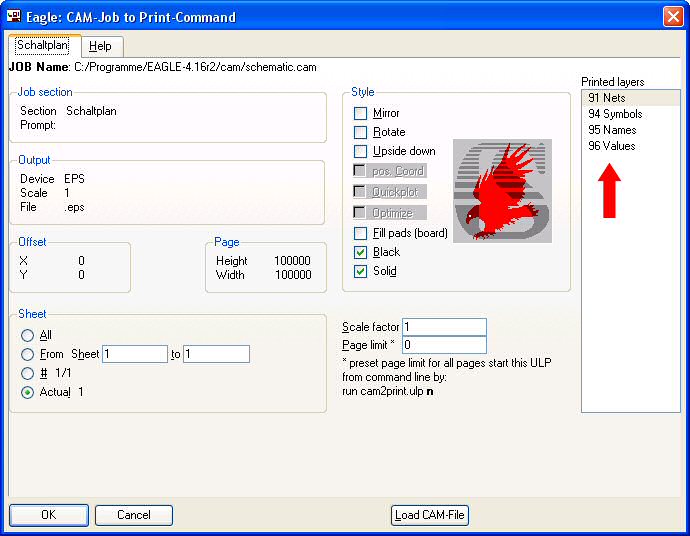
Task: Uncheck the Black style checkbox
Action: tap(361, 252)
